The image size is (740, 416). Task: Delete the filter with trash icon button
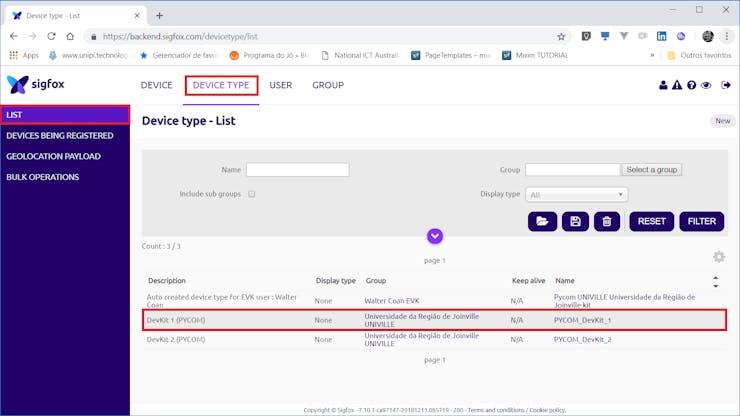[607, 221]
